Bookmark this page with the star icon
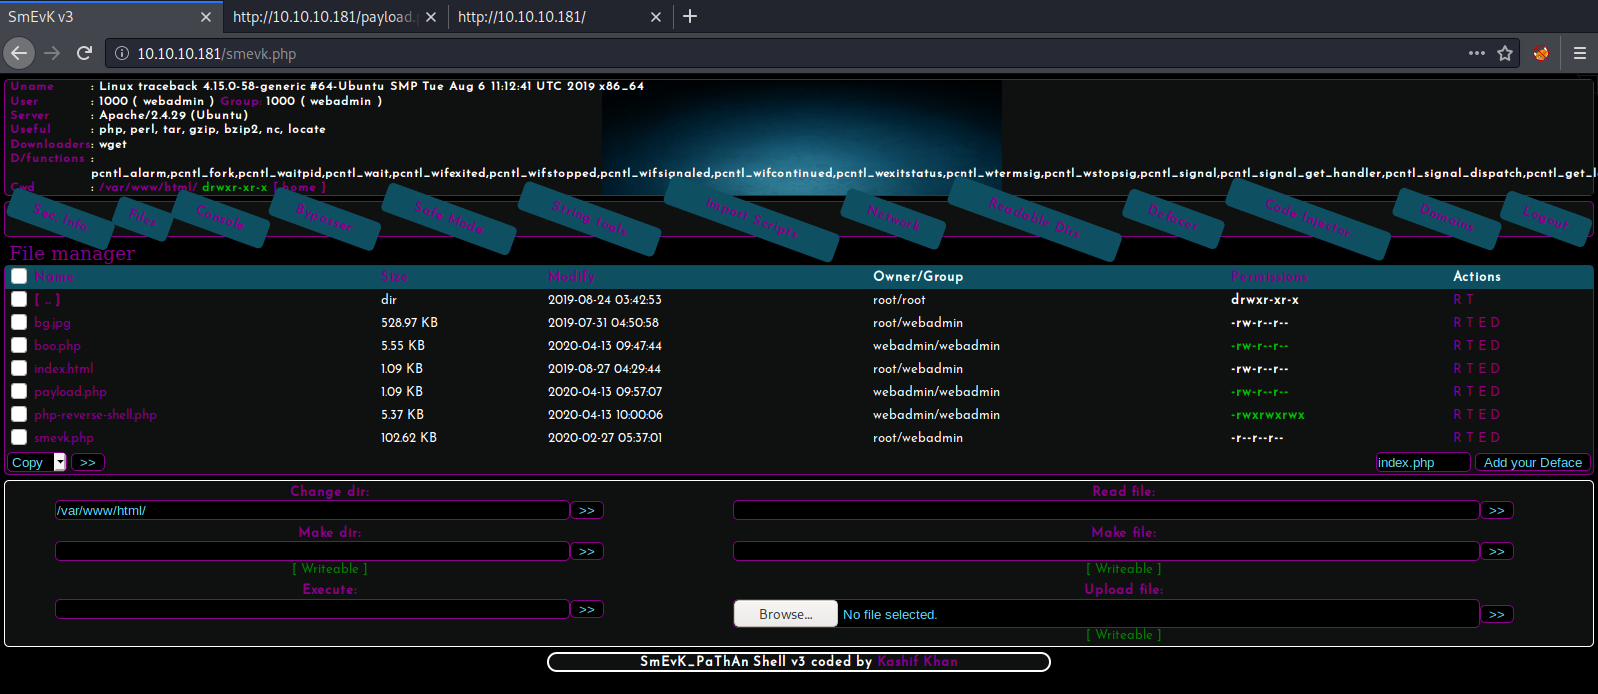 [1505, 53]
